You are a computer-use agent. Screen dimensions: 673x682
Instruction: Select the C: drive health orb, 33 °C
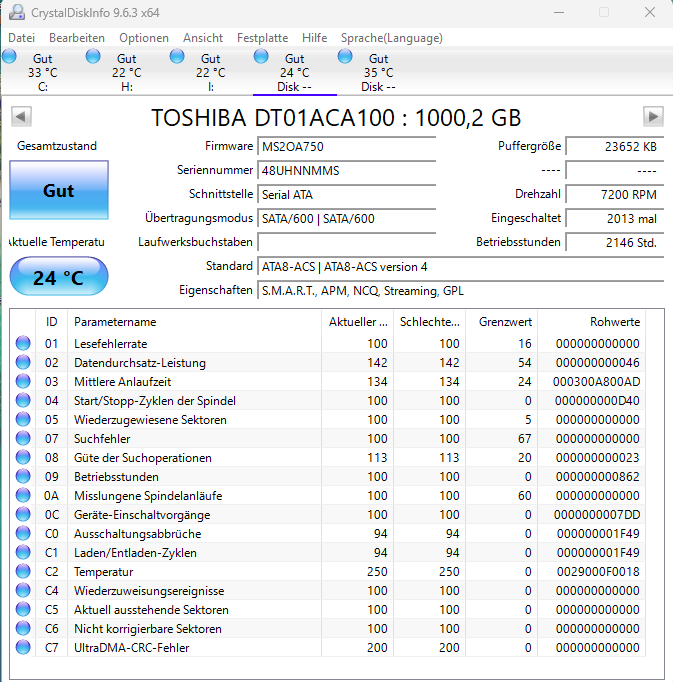(x=9, y=57)
